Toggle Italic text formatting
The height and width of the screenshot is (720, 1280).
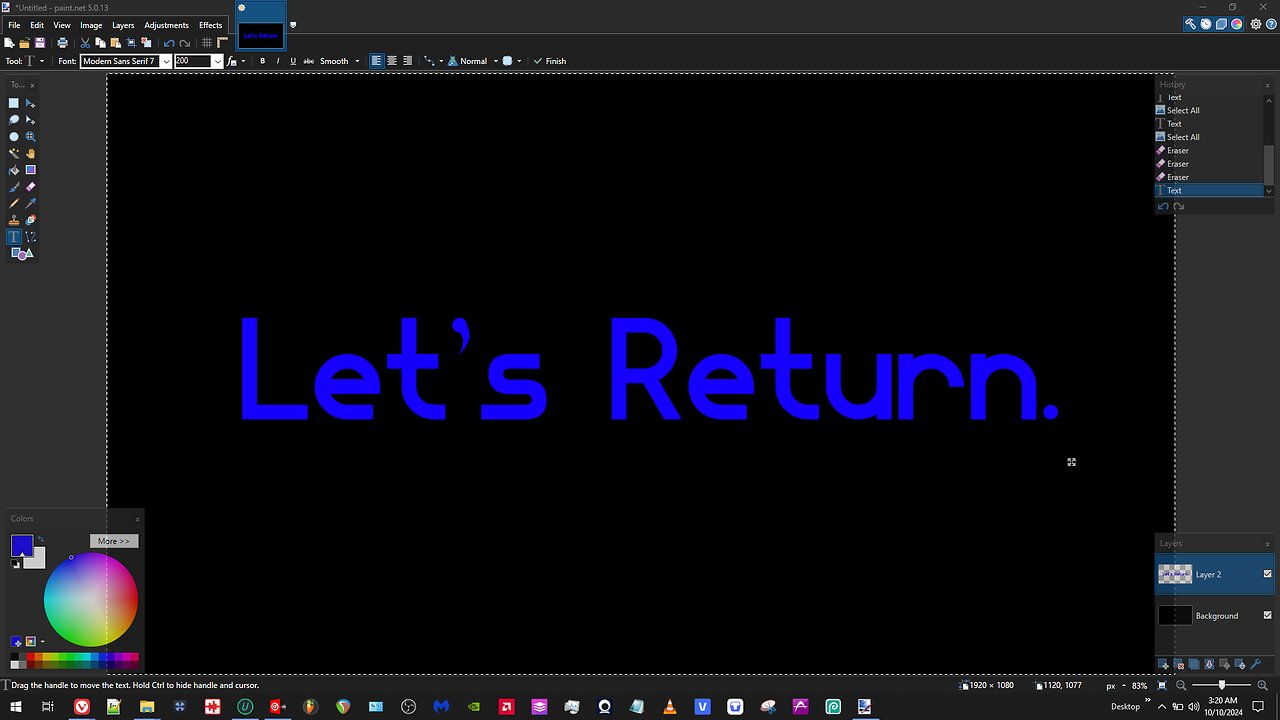coord(278,61)
